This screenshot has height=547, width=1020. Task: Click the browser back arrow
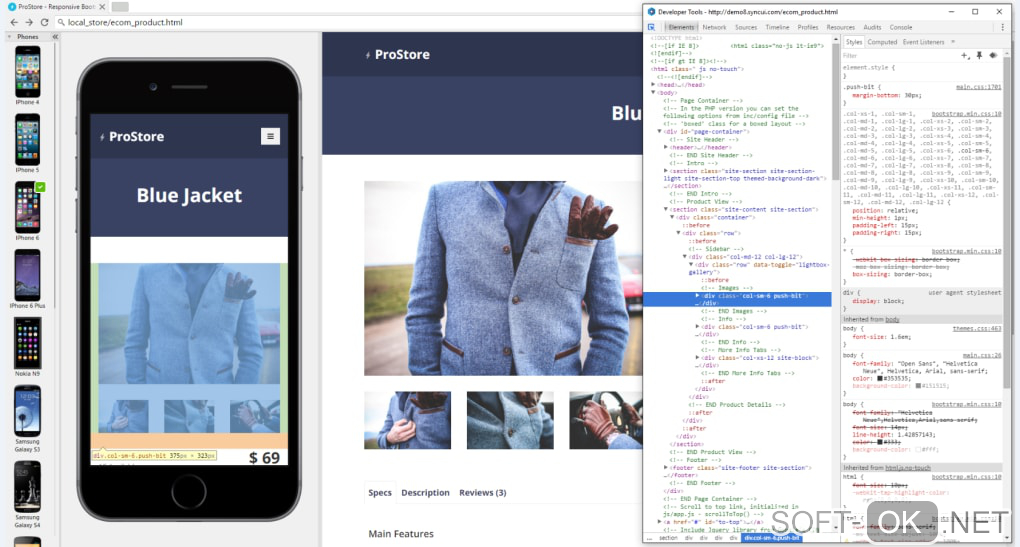tap(14, 22)
